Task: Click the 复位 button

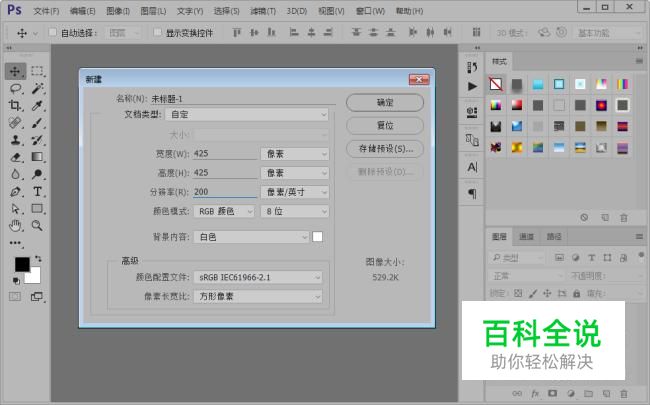Action: [385, 125]
